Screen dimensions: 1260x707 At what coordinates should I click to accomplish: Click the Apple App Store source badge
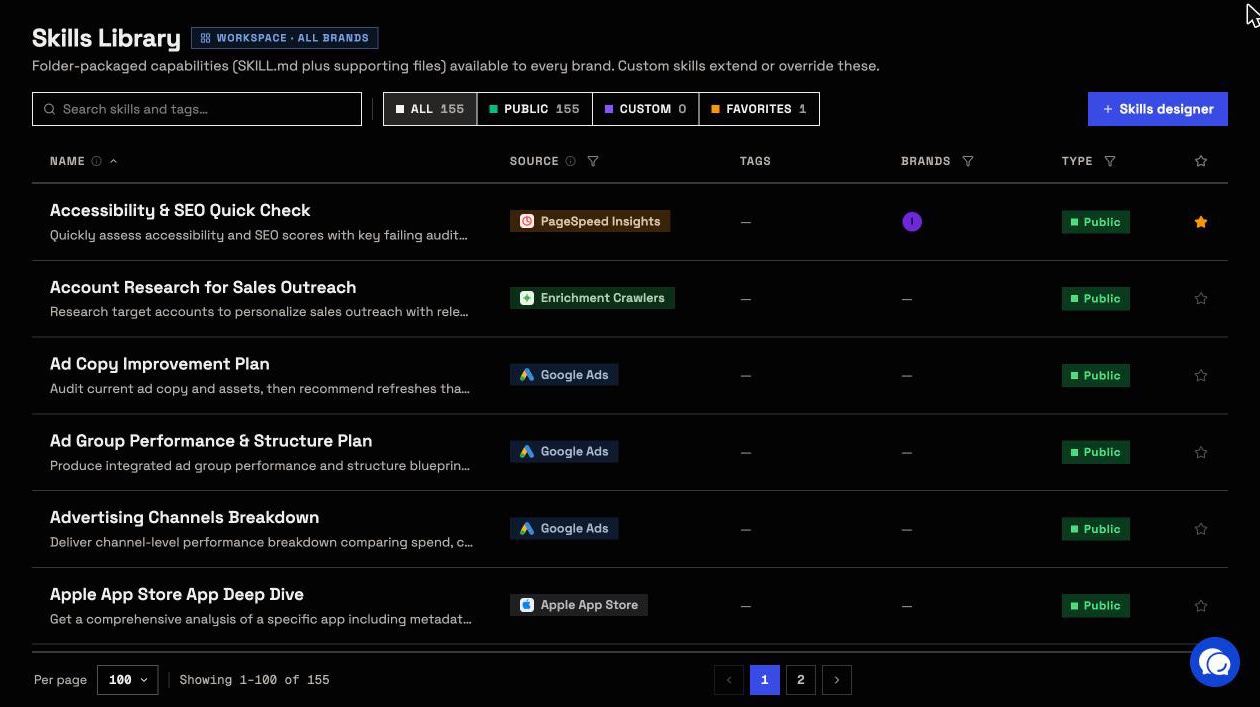pos(579,605)
